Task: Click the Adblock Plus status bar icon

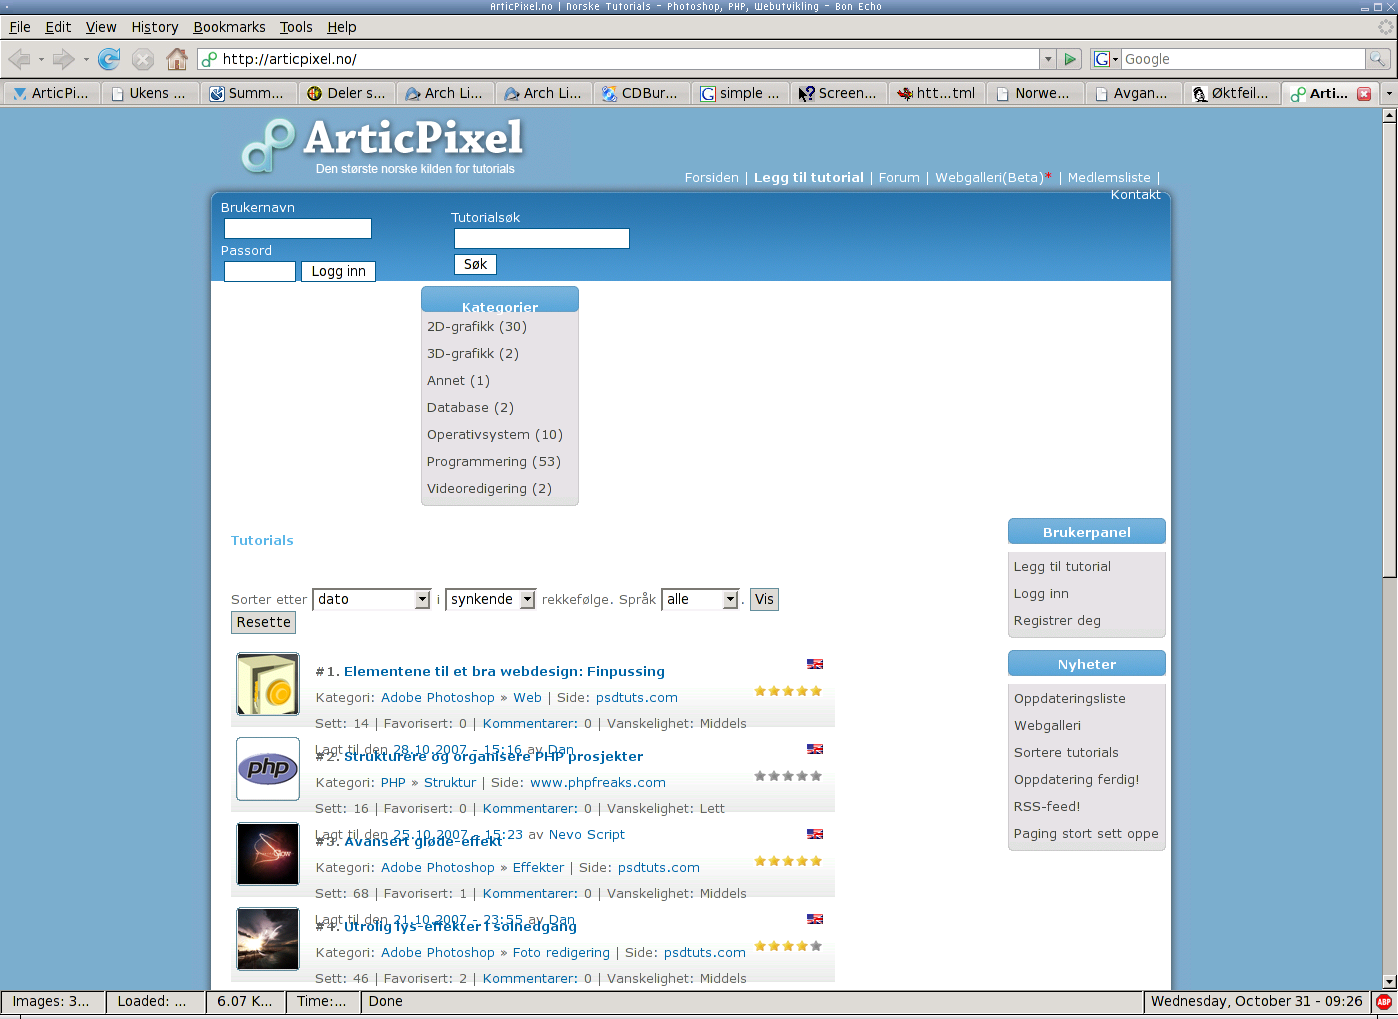Action: [1384, 1001]
